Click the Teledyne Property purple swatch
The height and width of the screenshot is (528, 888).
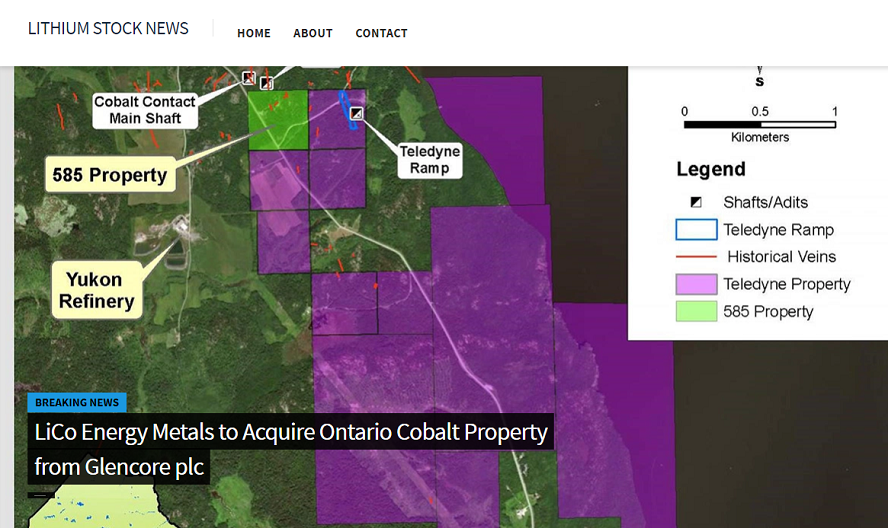click(697, 284)
